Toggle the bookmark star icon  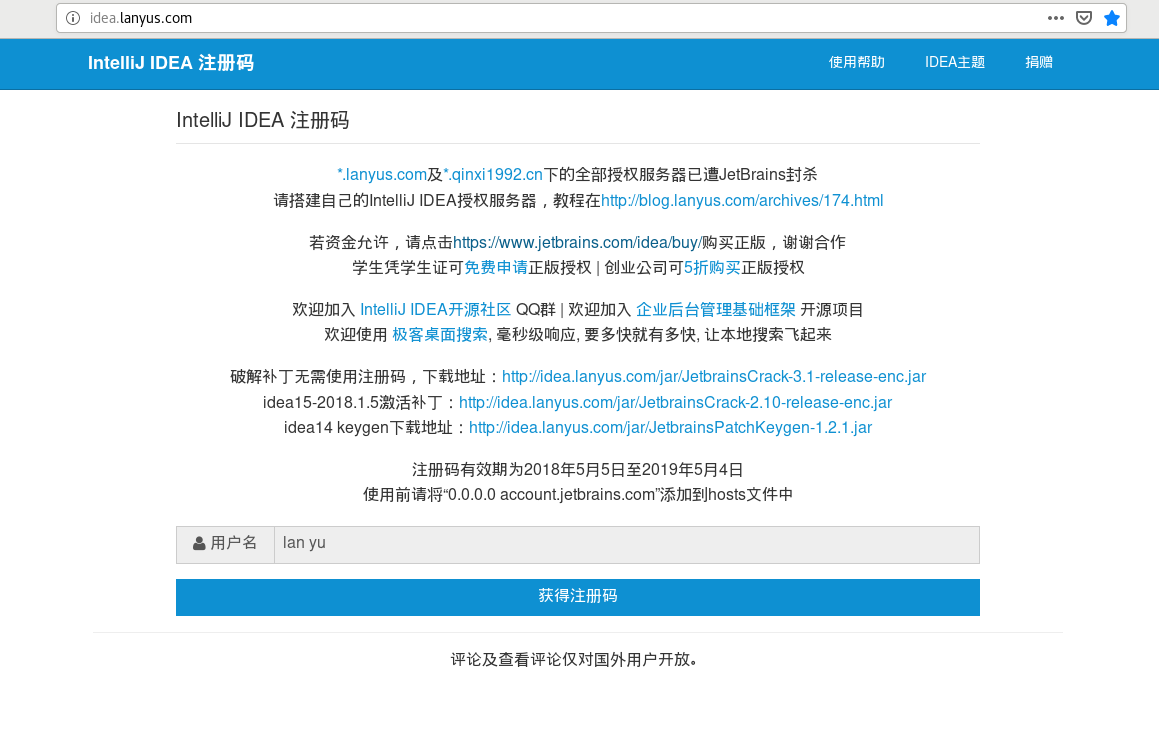(1112, 18)
